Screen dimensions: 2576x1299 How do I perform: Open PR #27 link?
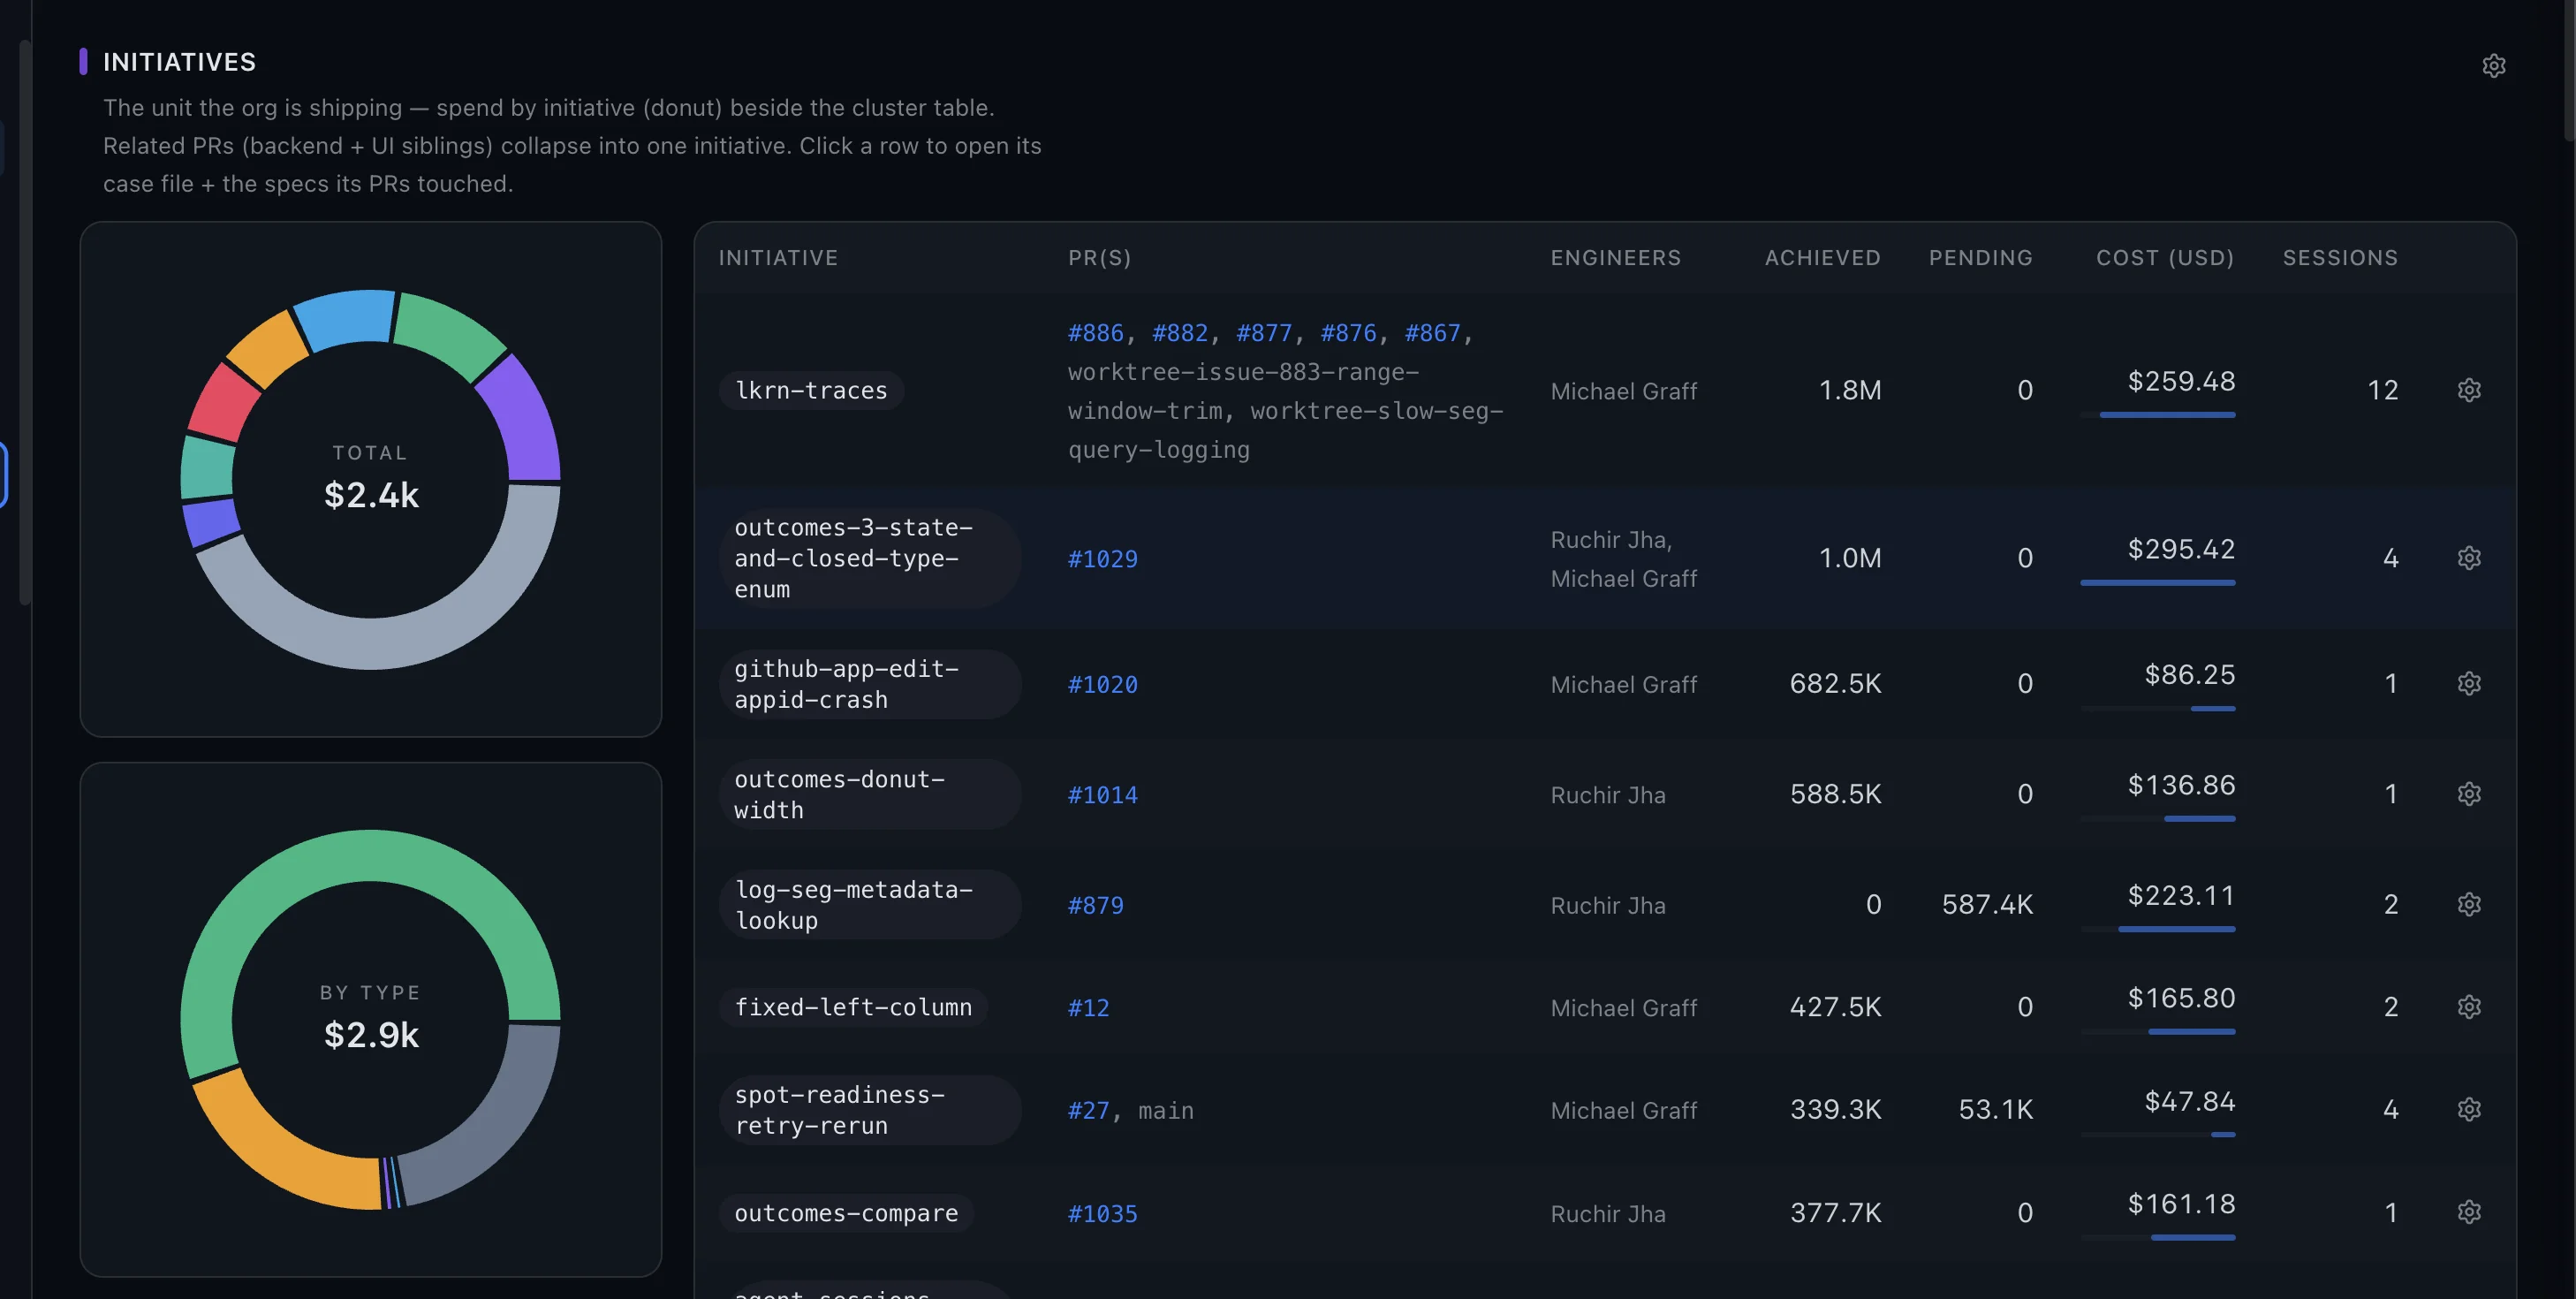point(1088,1111)
